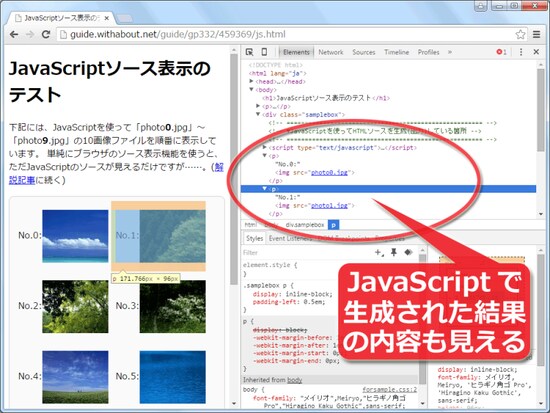Collapse the div class samplebox node

(x=258, y=114)
